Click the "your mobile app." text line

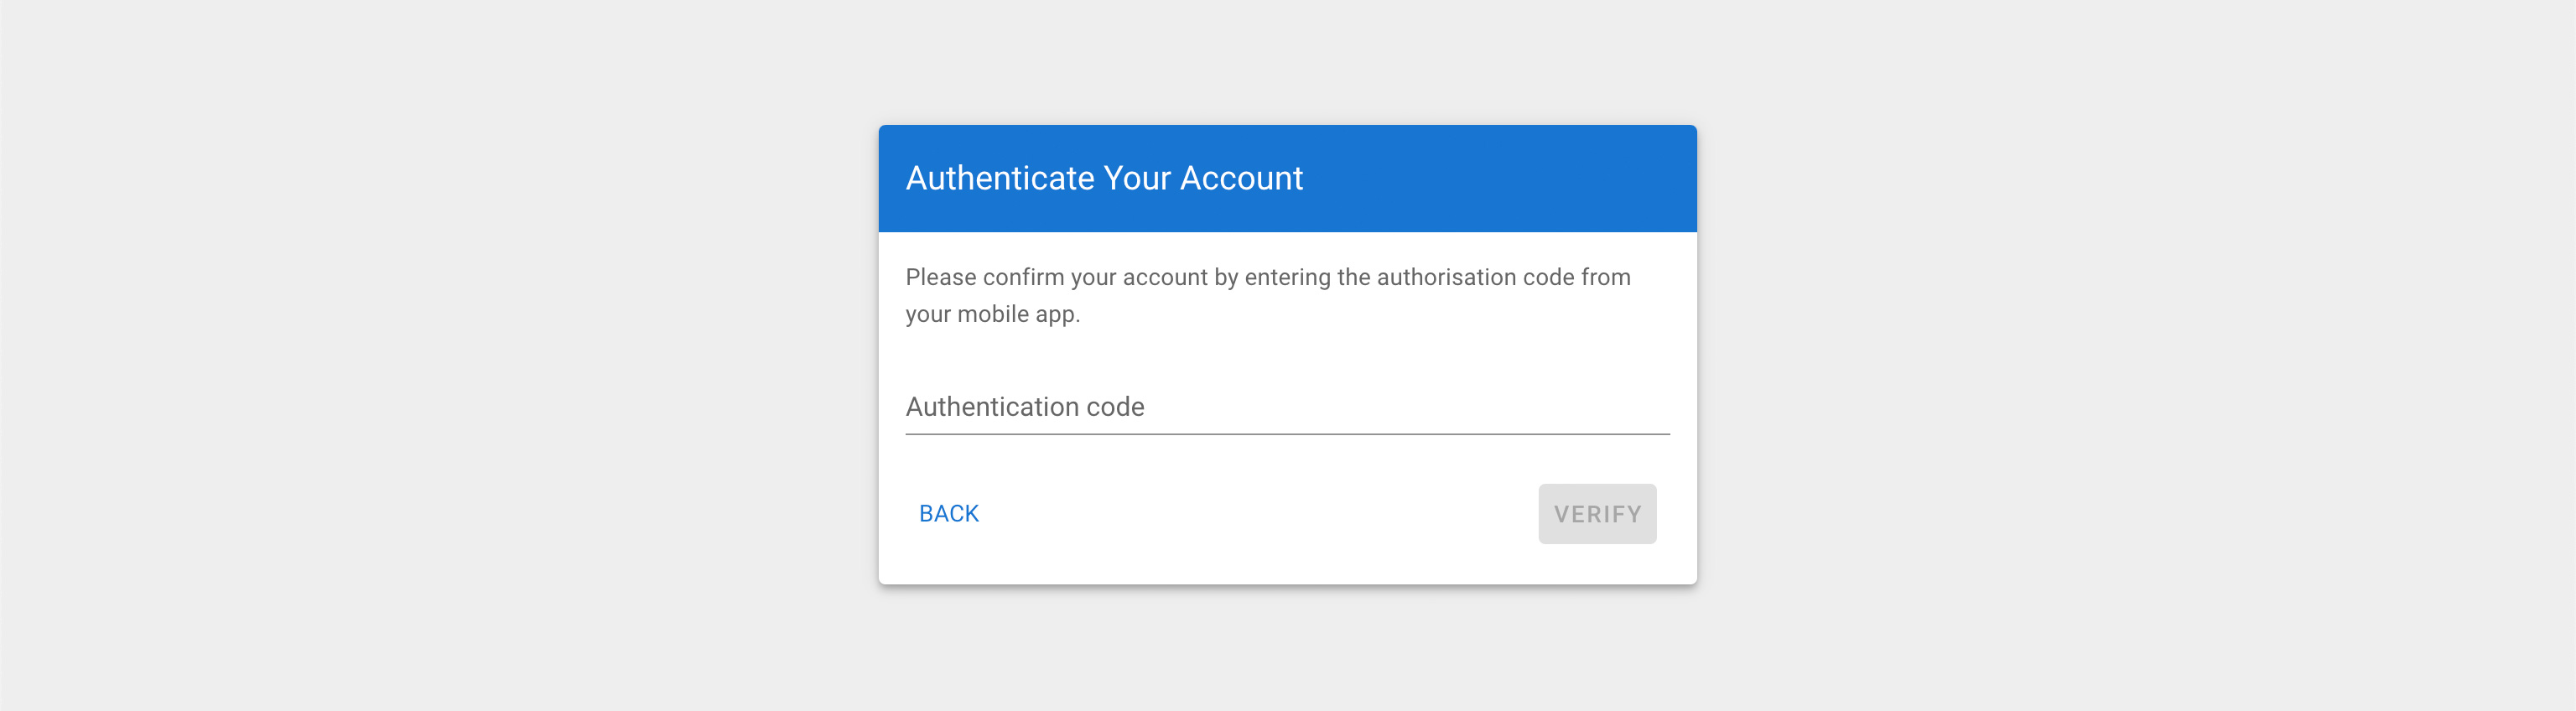pos(992,314)
